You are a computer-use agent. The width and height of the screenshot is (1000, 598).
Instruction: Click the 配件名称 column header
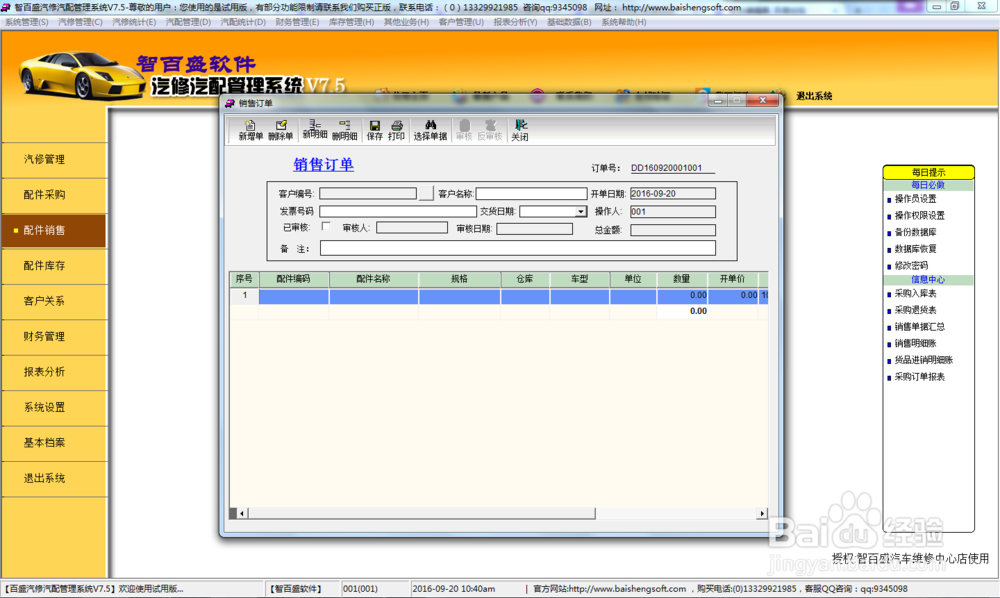374,279
